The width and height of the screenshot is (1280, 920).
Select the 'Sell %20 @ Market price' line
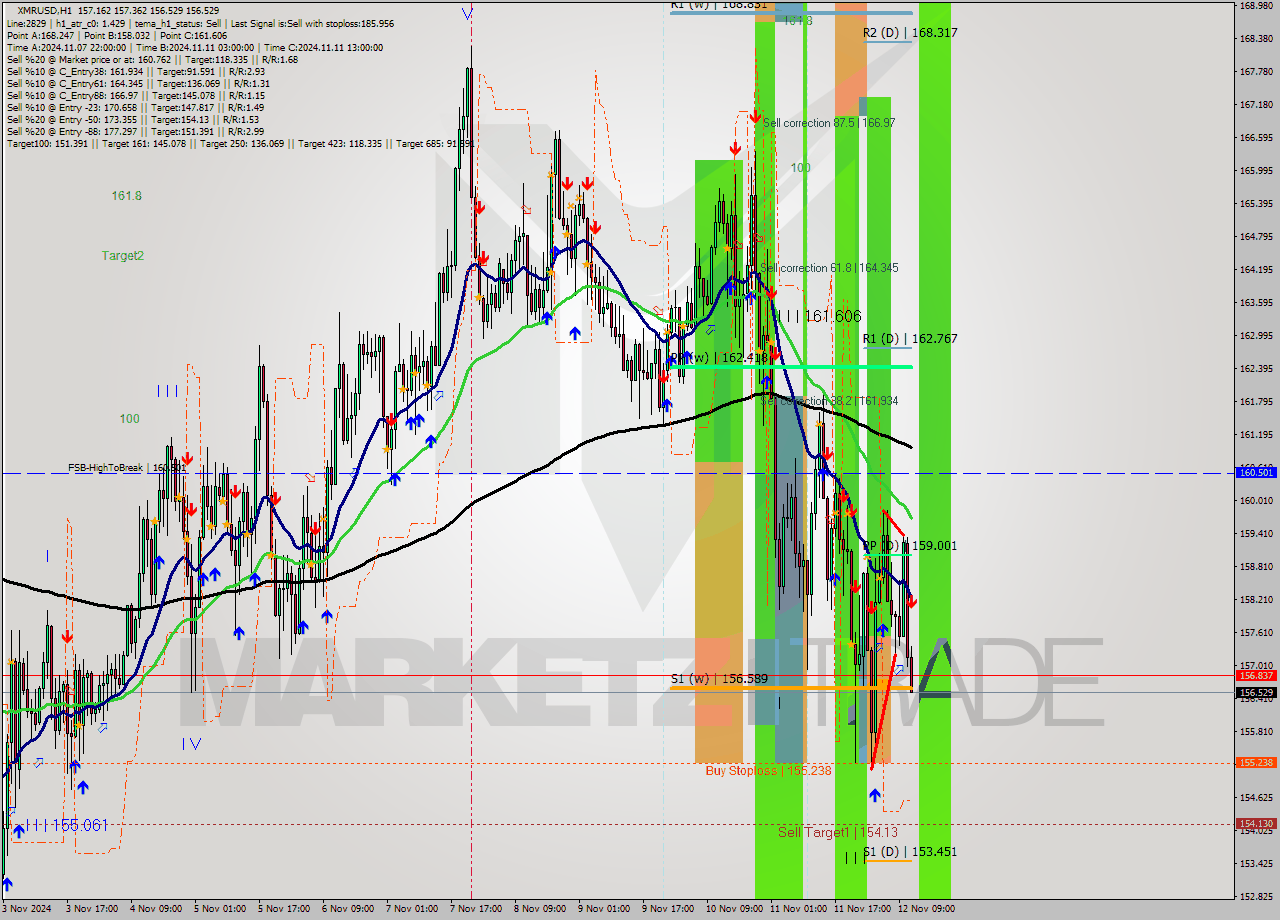152,59
